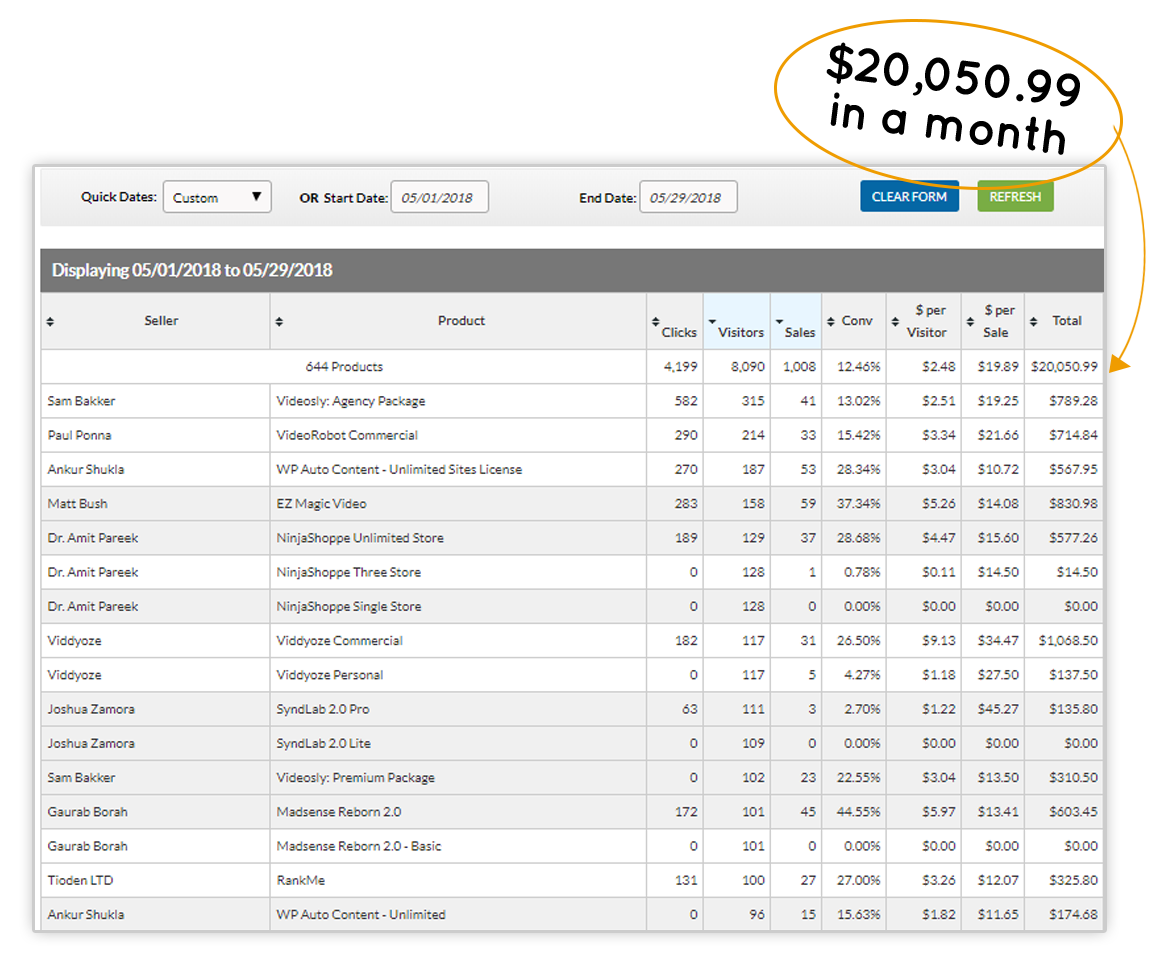Click the End Date input field
The image size is (1153, 963).
pyautogui.click(x=688, y=197)
